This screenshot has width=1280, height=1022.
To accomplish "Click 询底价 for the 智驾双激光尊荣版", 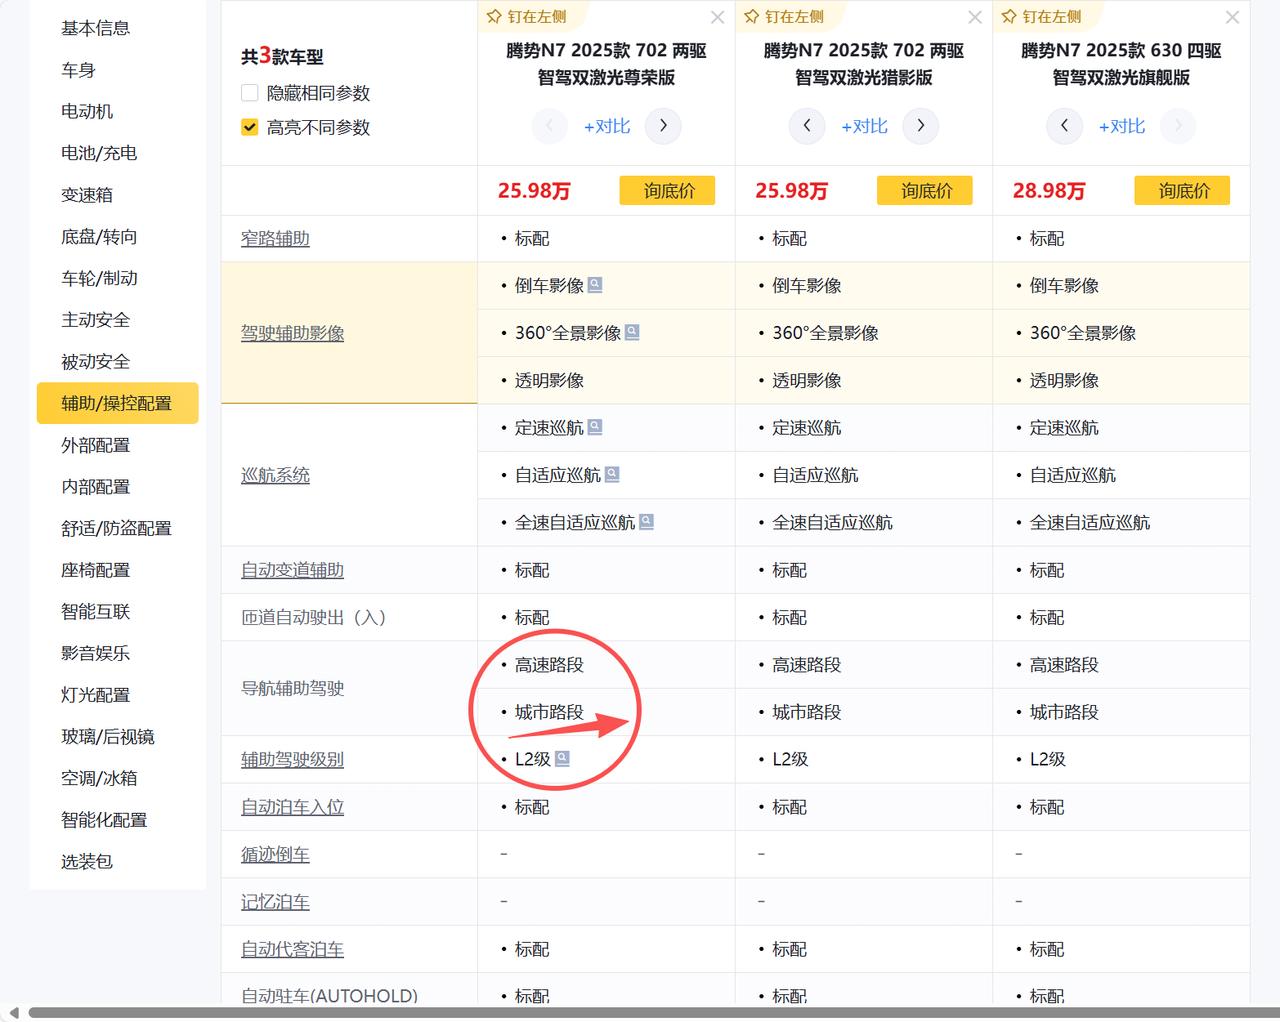I will coord(667,190).
